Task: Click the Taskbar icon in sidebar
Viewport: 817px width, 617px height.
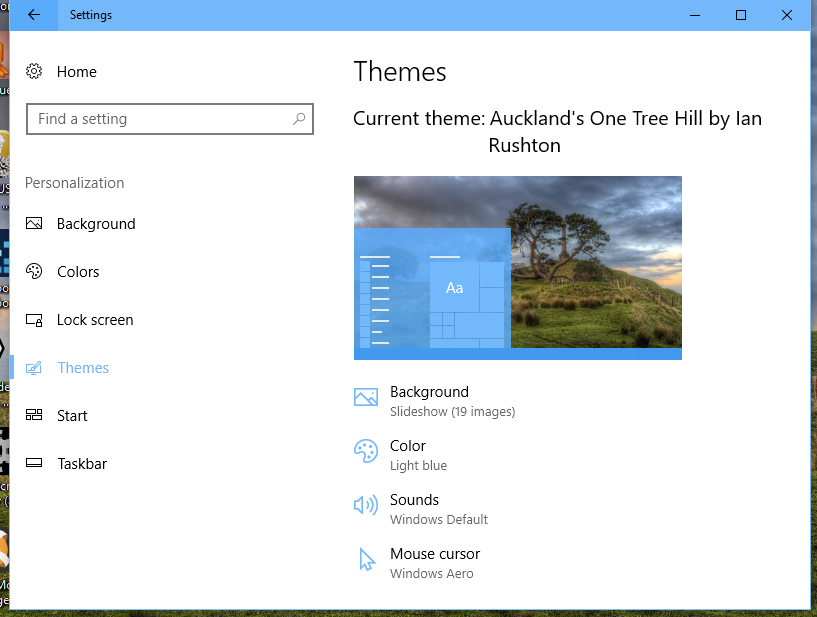Action: 34,464
